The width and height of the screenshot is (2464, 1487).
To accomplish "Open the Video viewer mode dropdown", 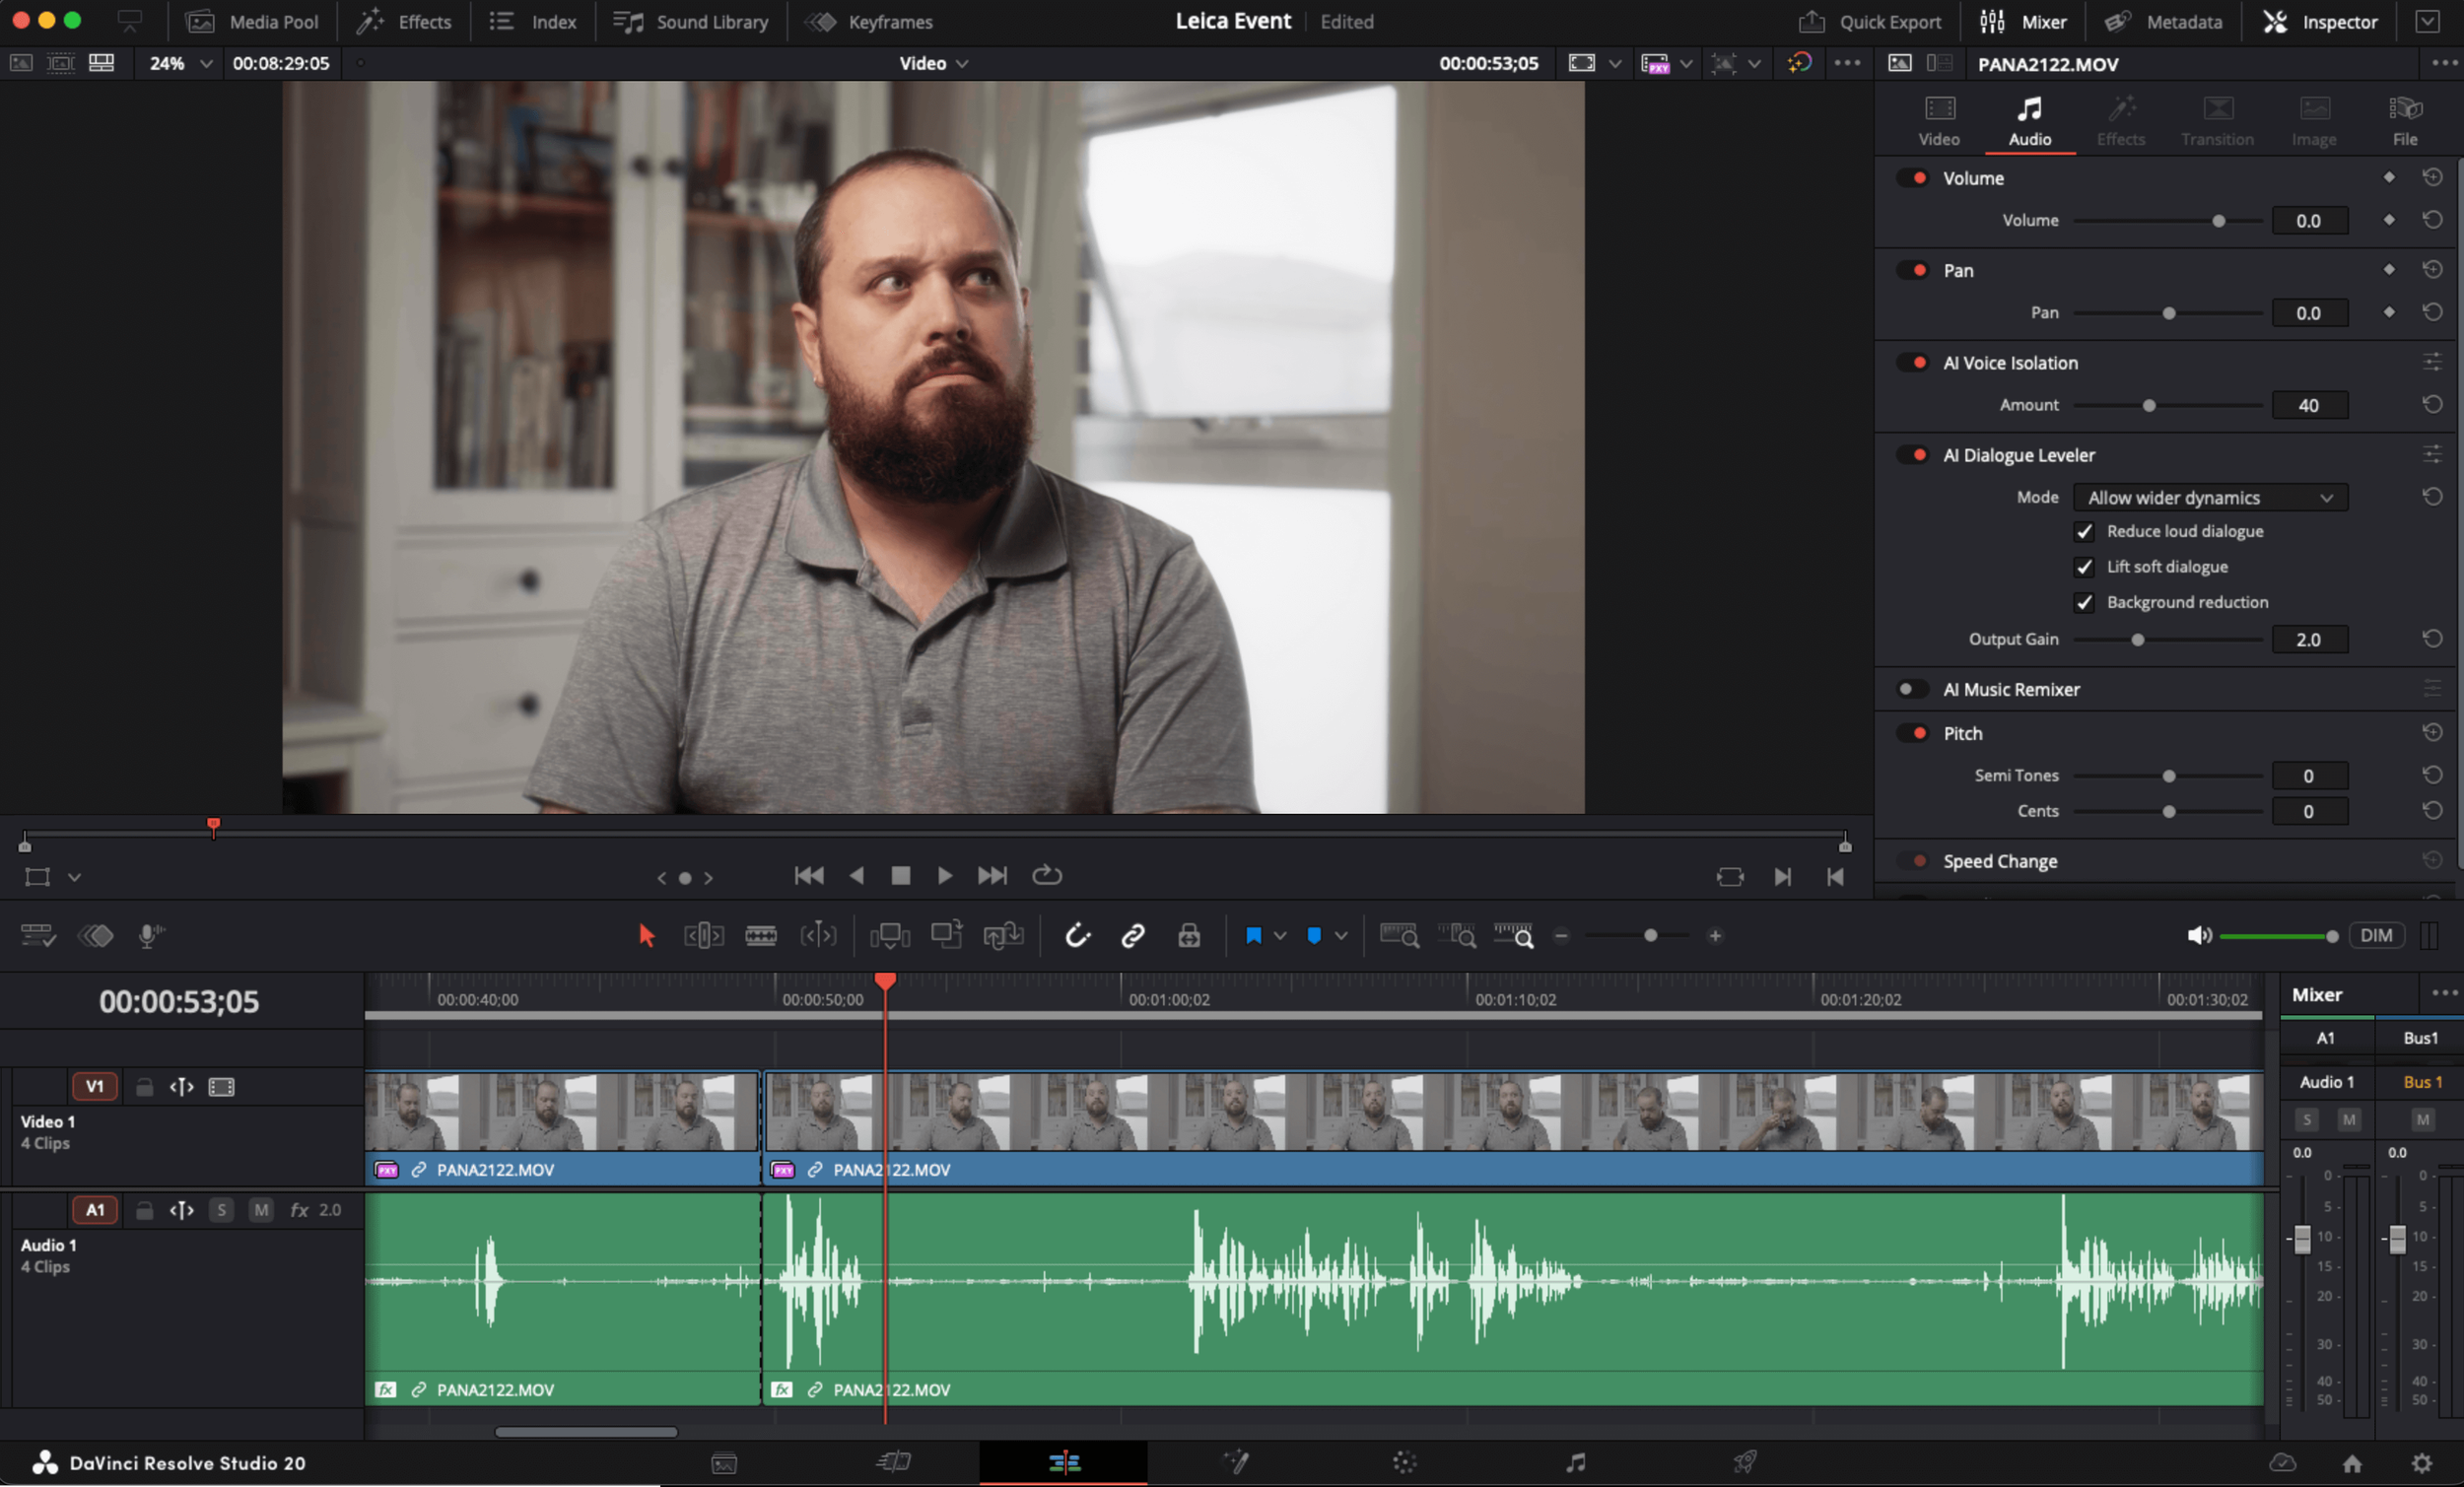I will pos(932,63).
